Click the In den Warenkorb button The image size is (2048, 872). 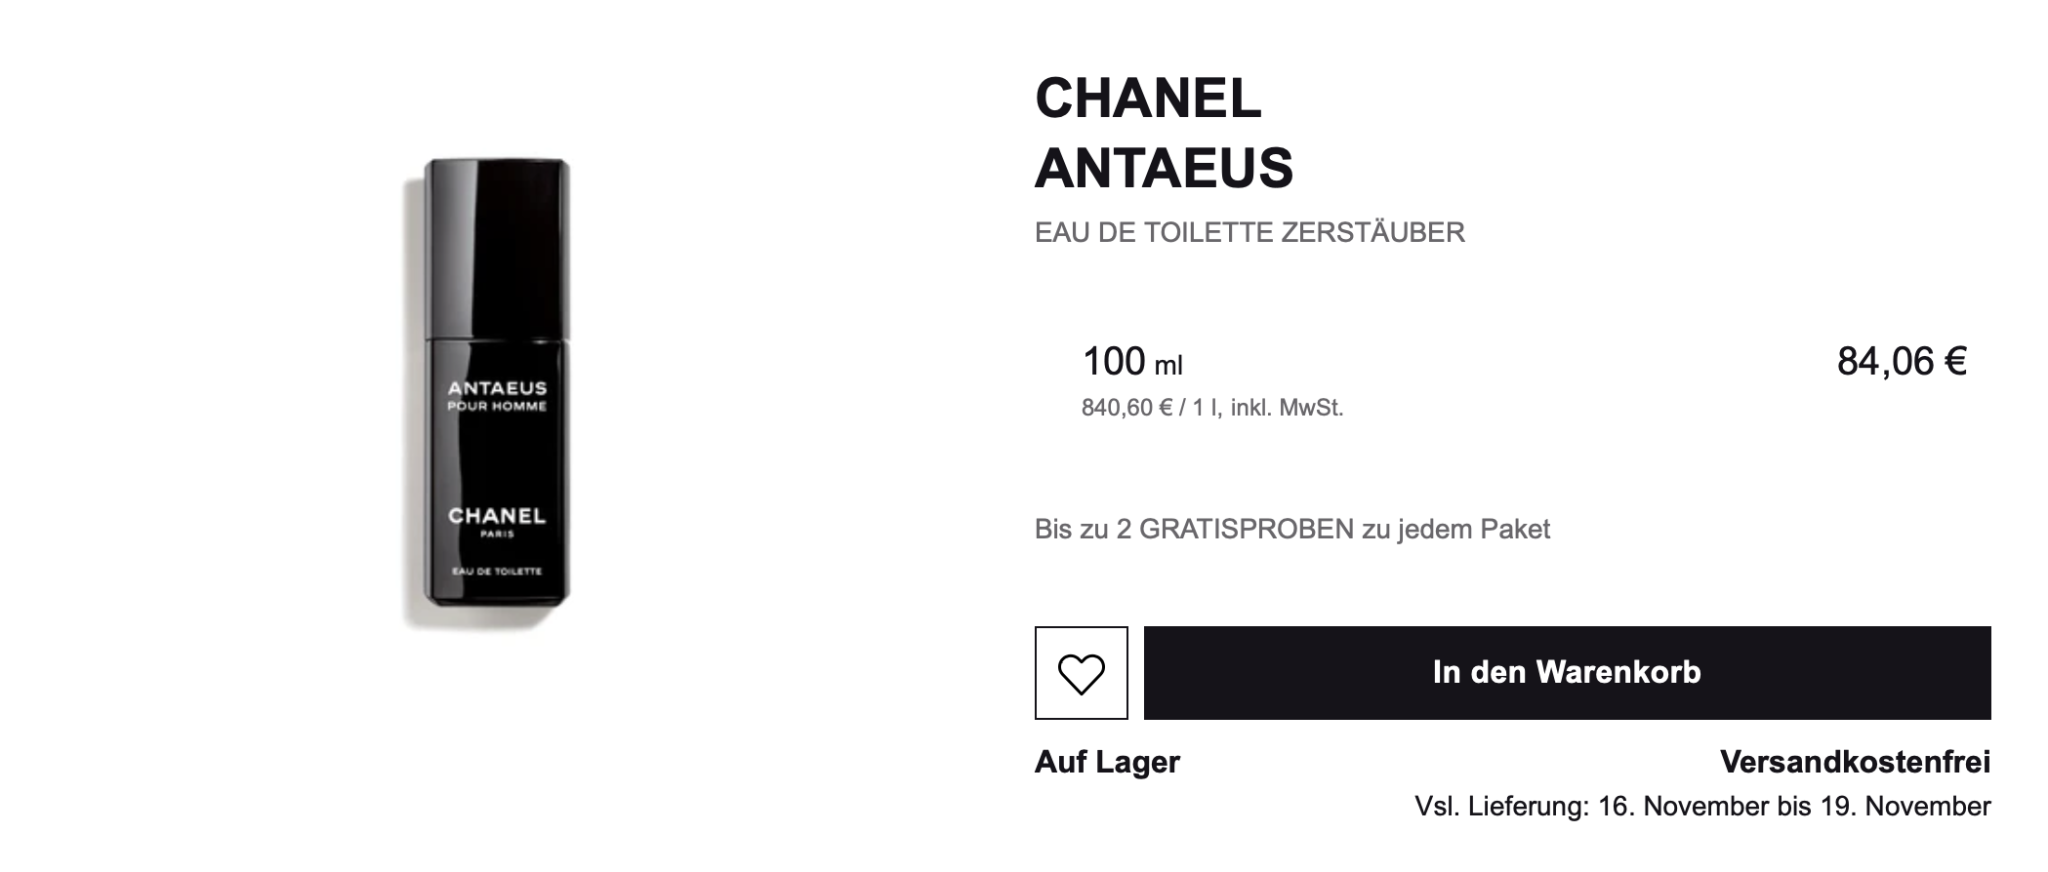[x=1566, y=673]
